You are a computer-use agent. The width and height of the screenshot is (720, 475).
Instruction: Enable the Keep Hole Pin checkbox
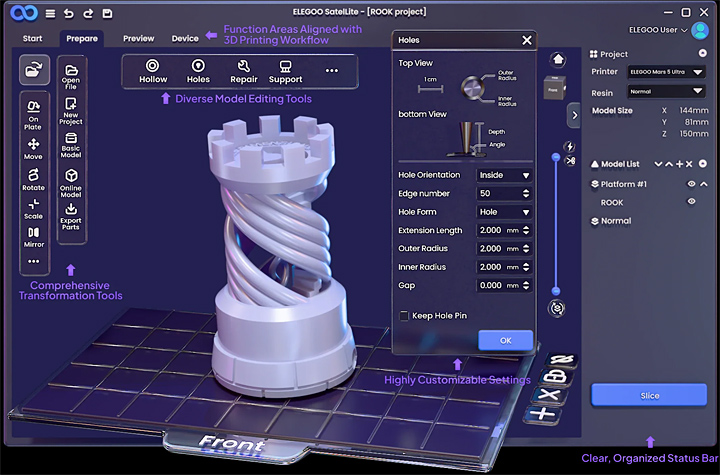pos(404,316)
